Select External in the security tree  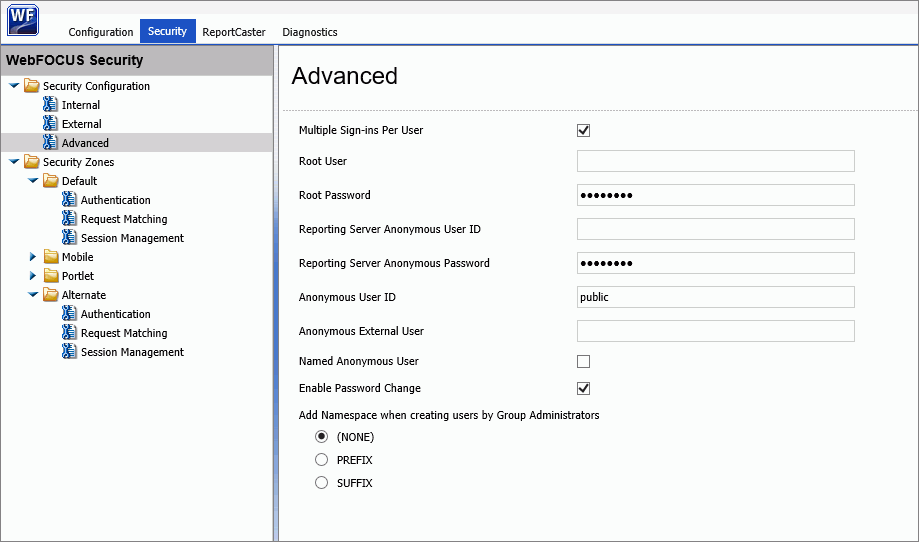(81, 124)
